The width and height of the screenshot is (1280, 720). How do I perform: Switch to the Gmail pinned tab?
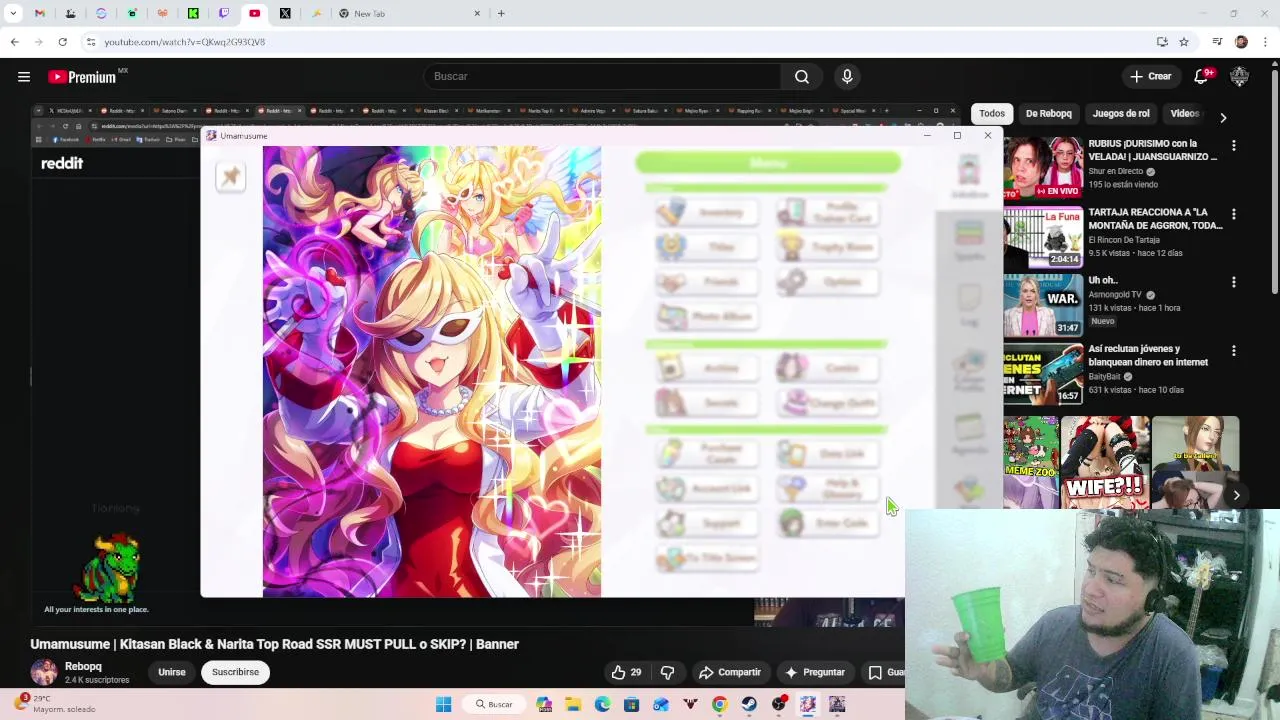[x=39, y=13]
